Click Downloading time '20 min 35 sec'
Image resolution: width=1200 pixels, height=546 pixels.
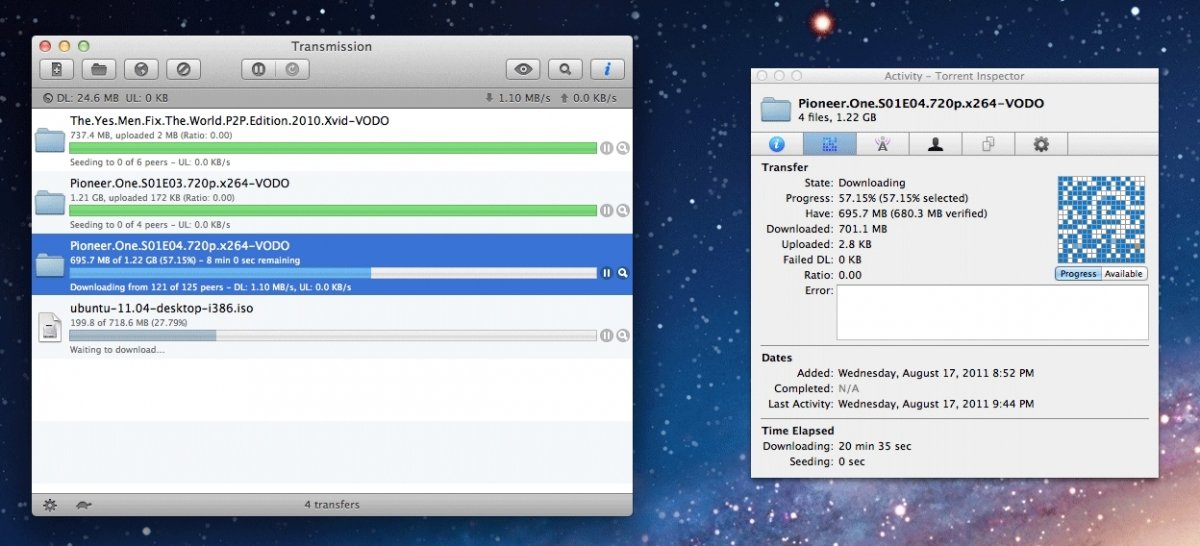pos(875,446)
